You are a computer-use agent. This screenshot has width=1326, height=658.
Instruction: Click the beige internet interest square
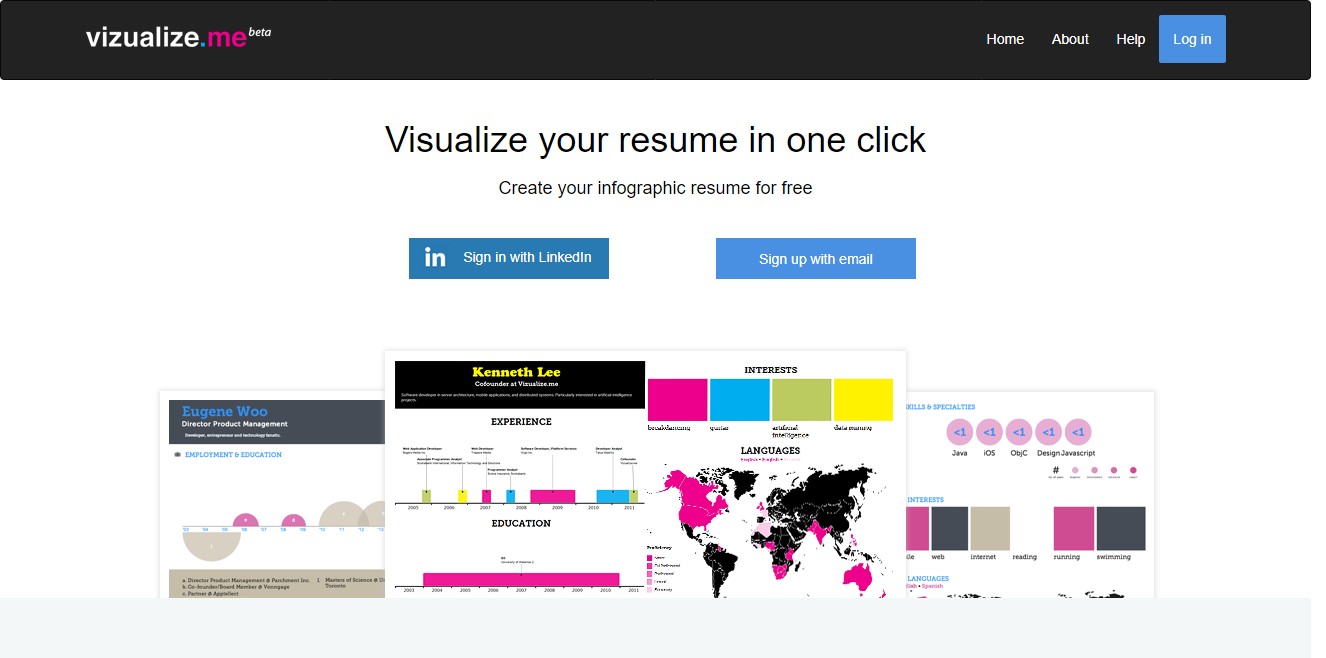tap(990, 528)
